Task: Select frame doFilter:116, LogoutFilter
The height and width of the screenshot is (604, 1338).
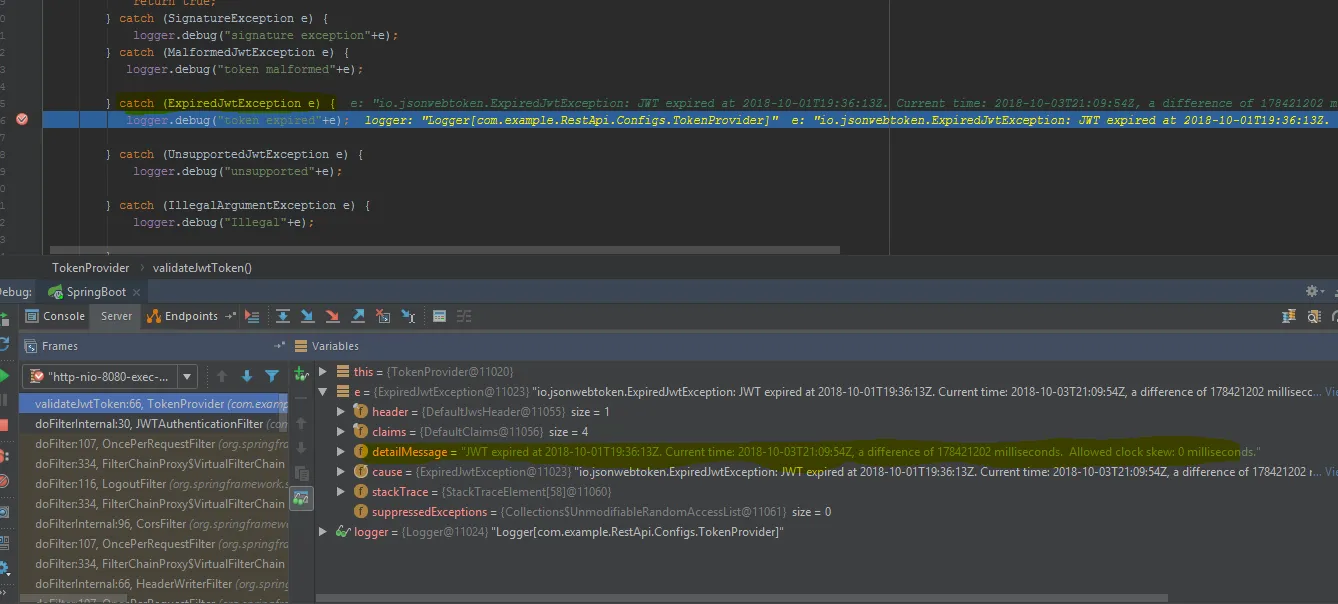Action: coord(153,484)
